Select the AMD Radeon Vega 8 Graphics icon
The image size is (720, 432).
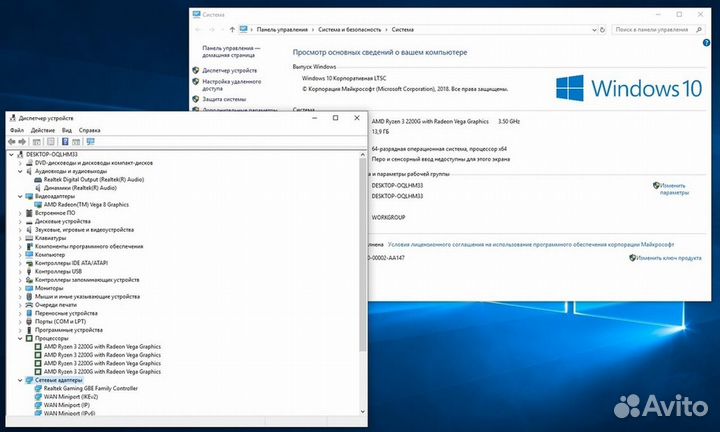tap(38, 205)
